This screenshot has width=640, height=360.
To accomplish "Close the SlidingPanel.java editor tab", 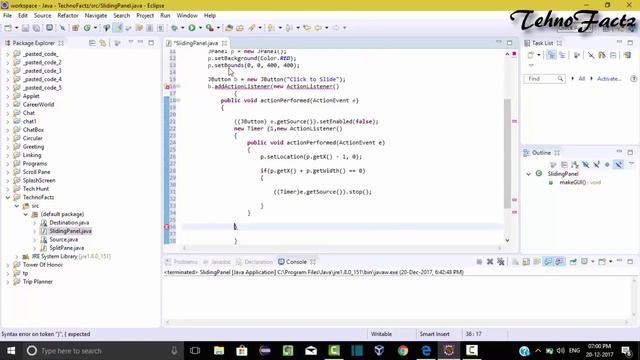I will pos(224,43).
